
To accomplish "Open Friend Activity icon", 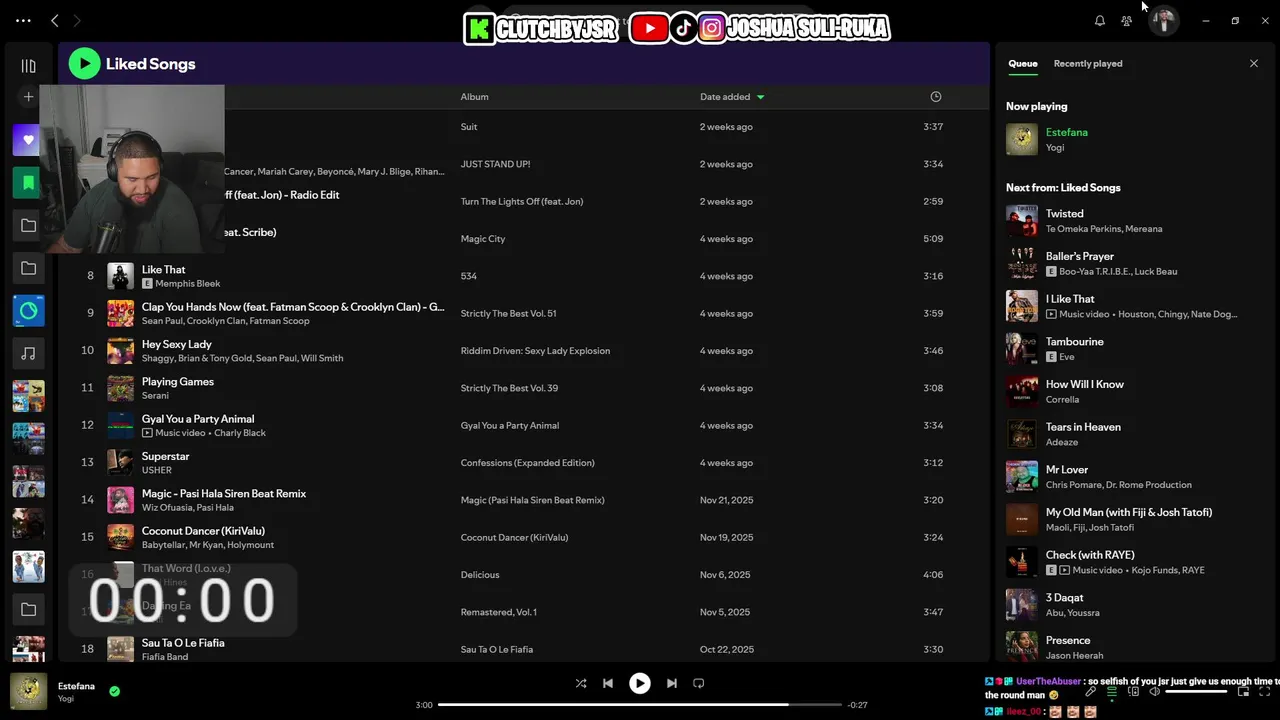I will (x=1127, y=20).
